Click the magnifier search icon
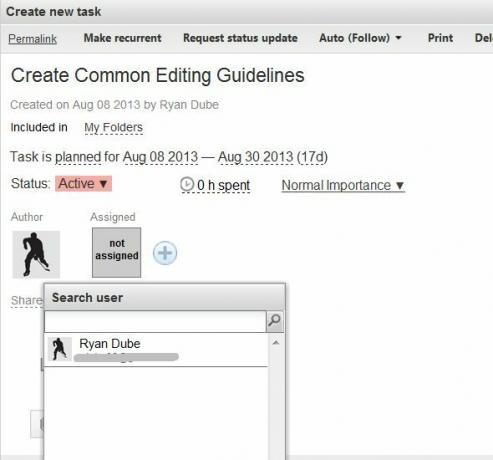This screenshot has height=460, width=493. click(275, 321)
